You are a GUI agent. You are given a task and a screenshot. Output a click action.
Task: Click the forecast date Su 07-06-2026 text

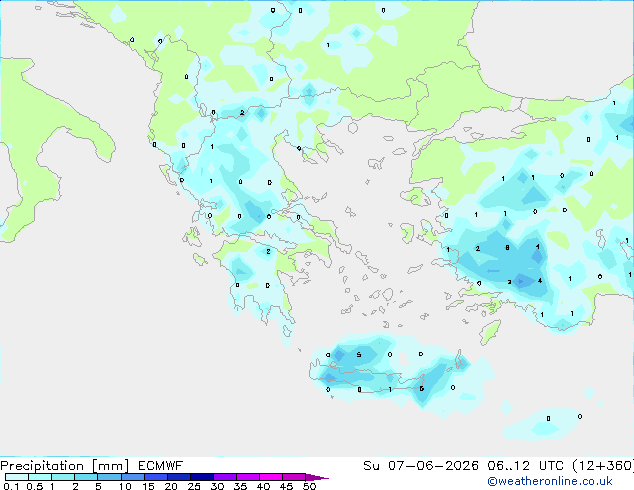coord(421,465)
